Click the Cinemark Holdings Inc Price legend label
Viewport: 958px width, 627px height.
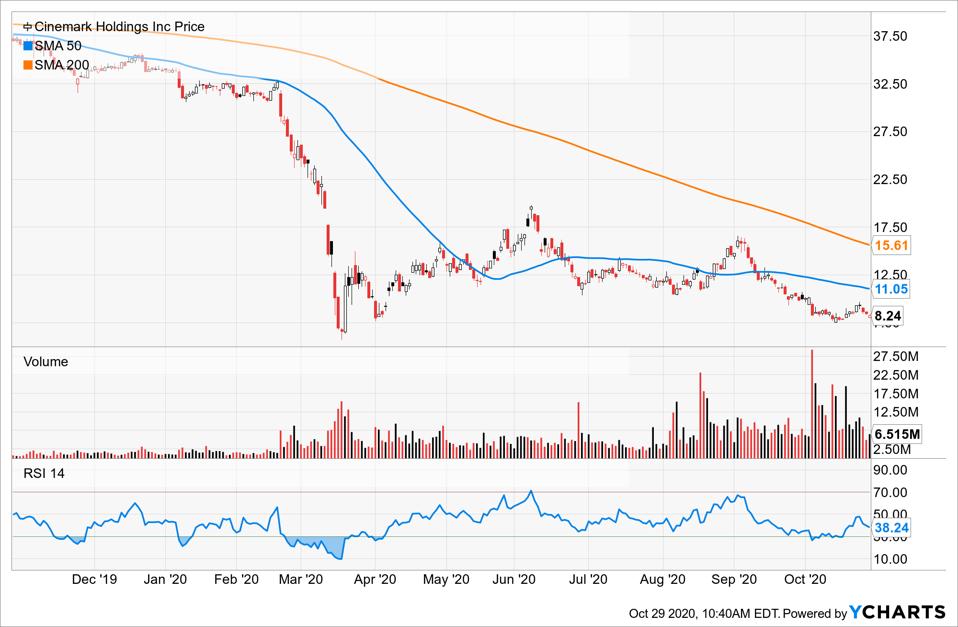tap(119, 26)
